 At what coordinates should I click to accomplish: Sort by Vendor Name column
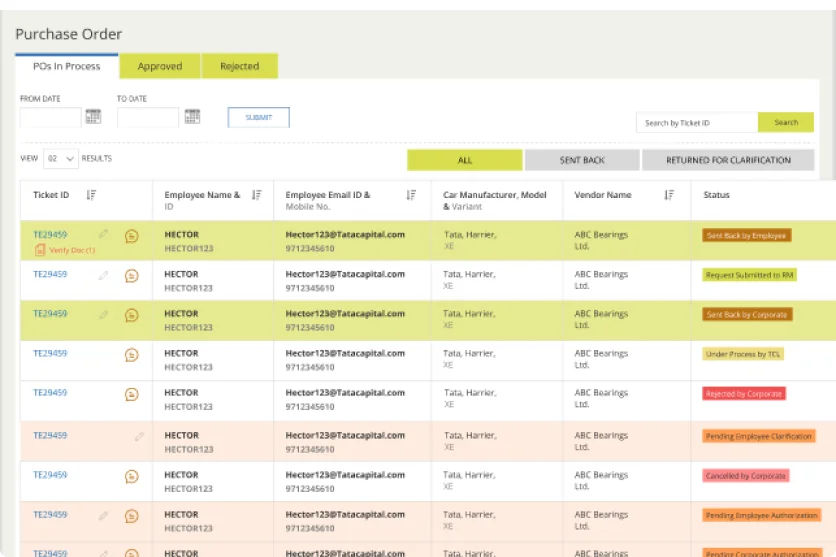(x=669, y=195)
